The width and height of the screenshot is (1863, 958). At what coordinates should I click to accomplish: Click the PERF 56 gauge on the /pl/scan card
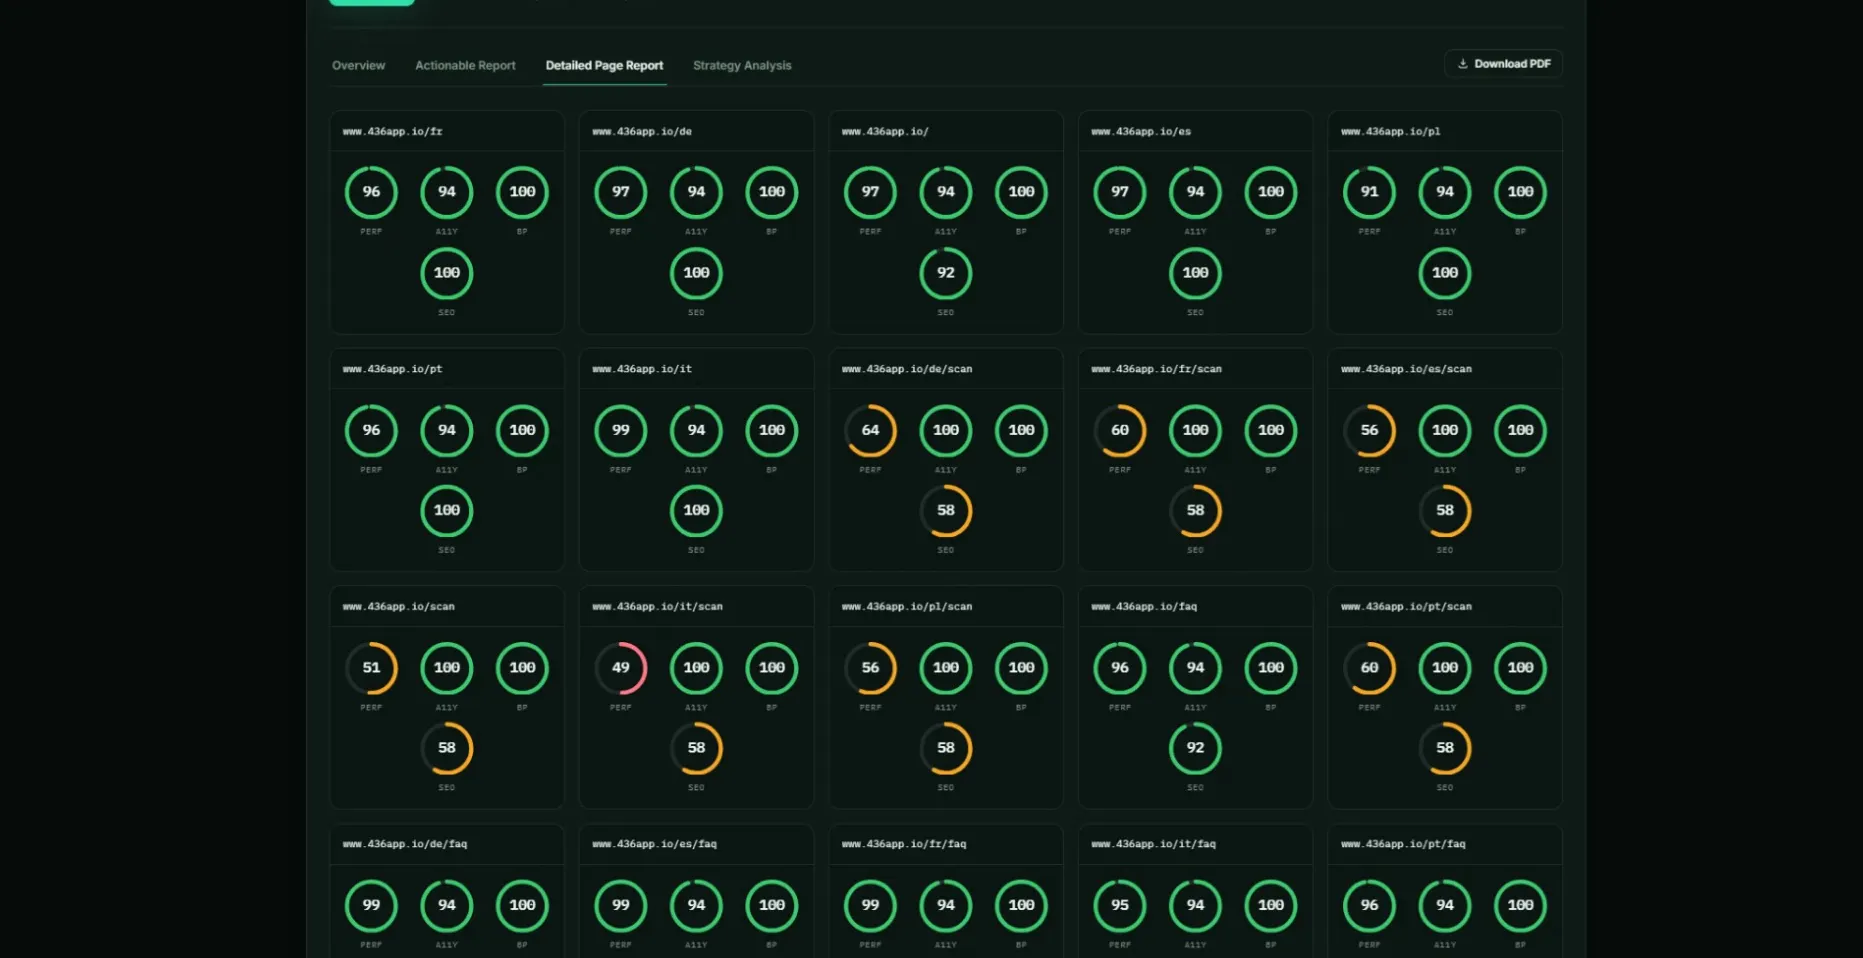point(870,668)
